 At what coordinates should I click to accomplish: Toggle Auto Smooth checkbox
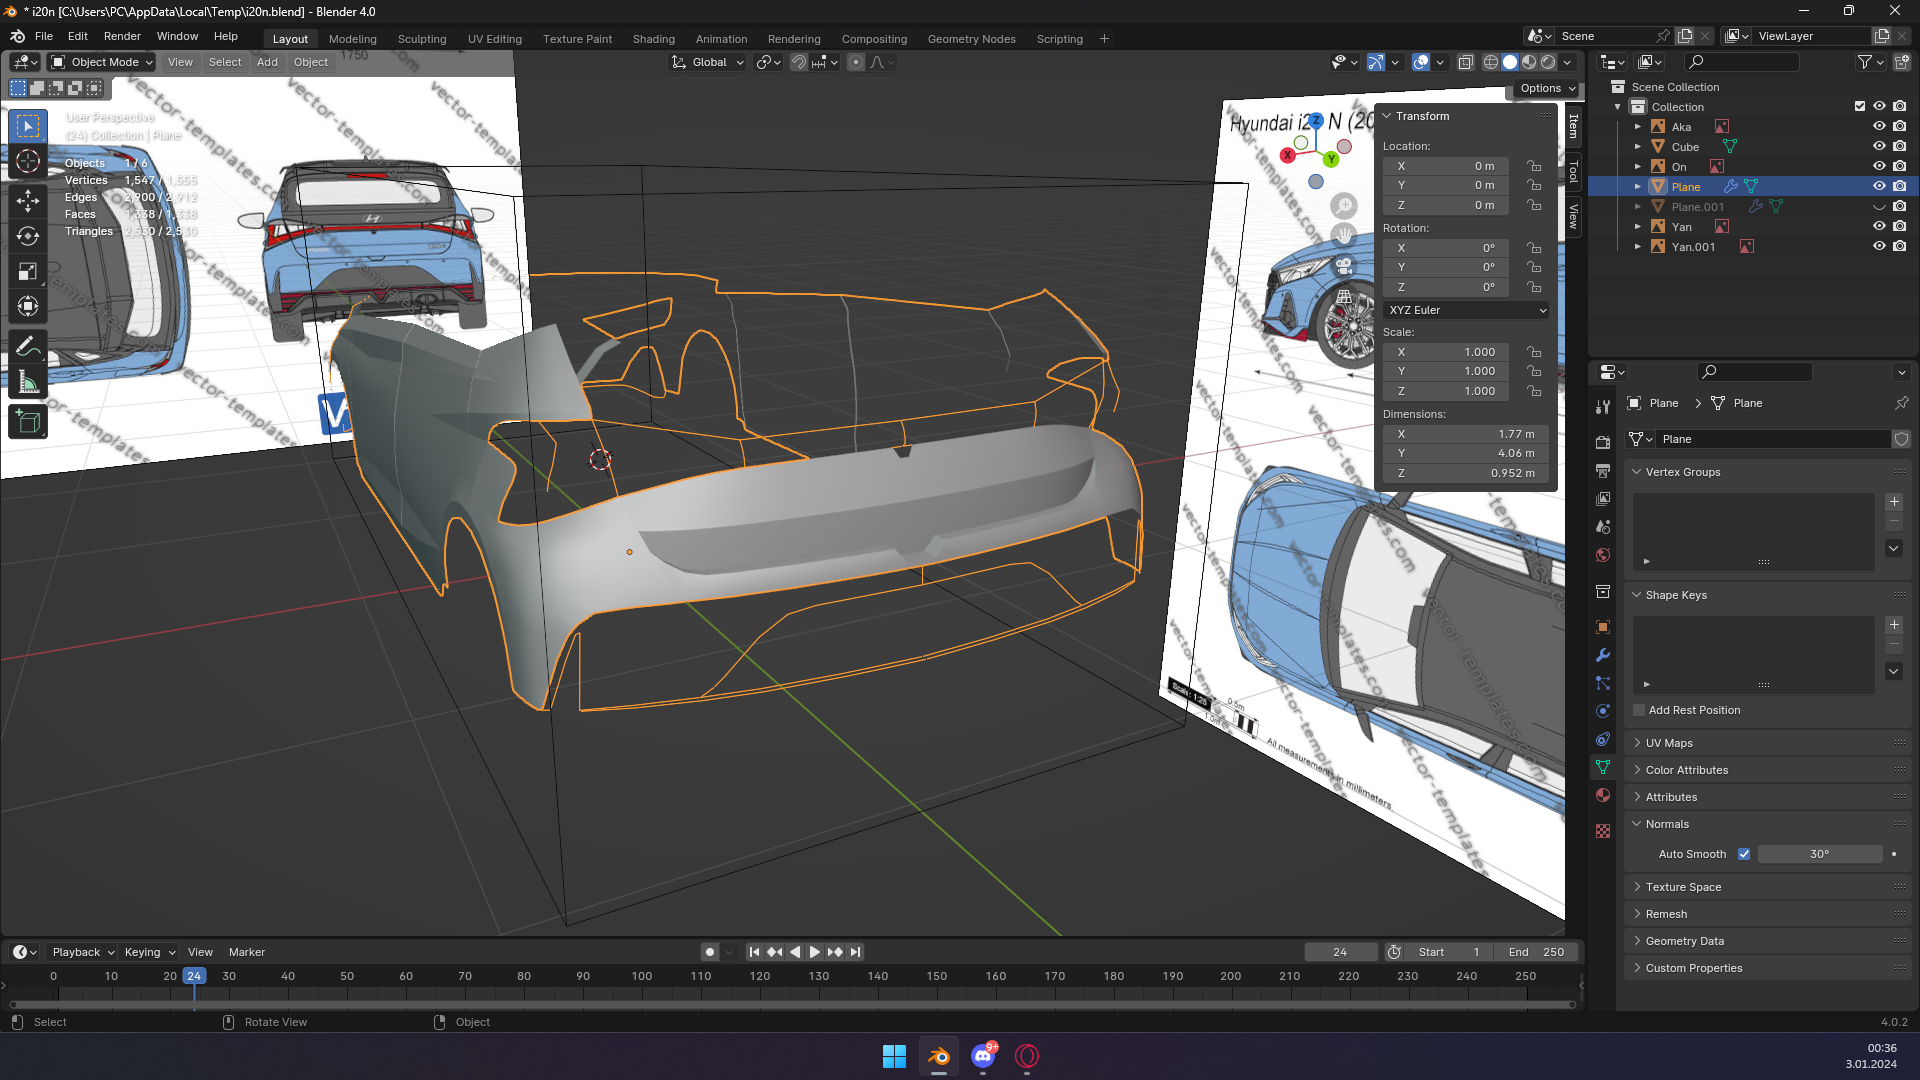[1744, 854]
